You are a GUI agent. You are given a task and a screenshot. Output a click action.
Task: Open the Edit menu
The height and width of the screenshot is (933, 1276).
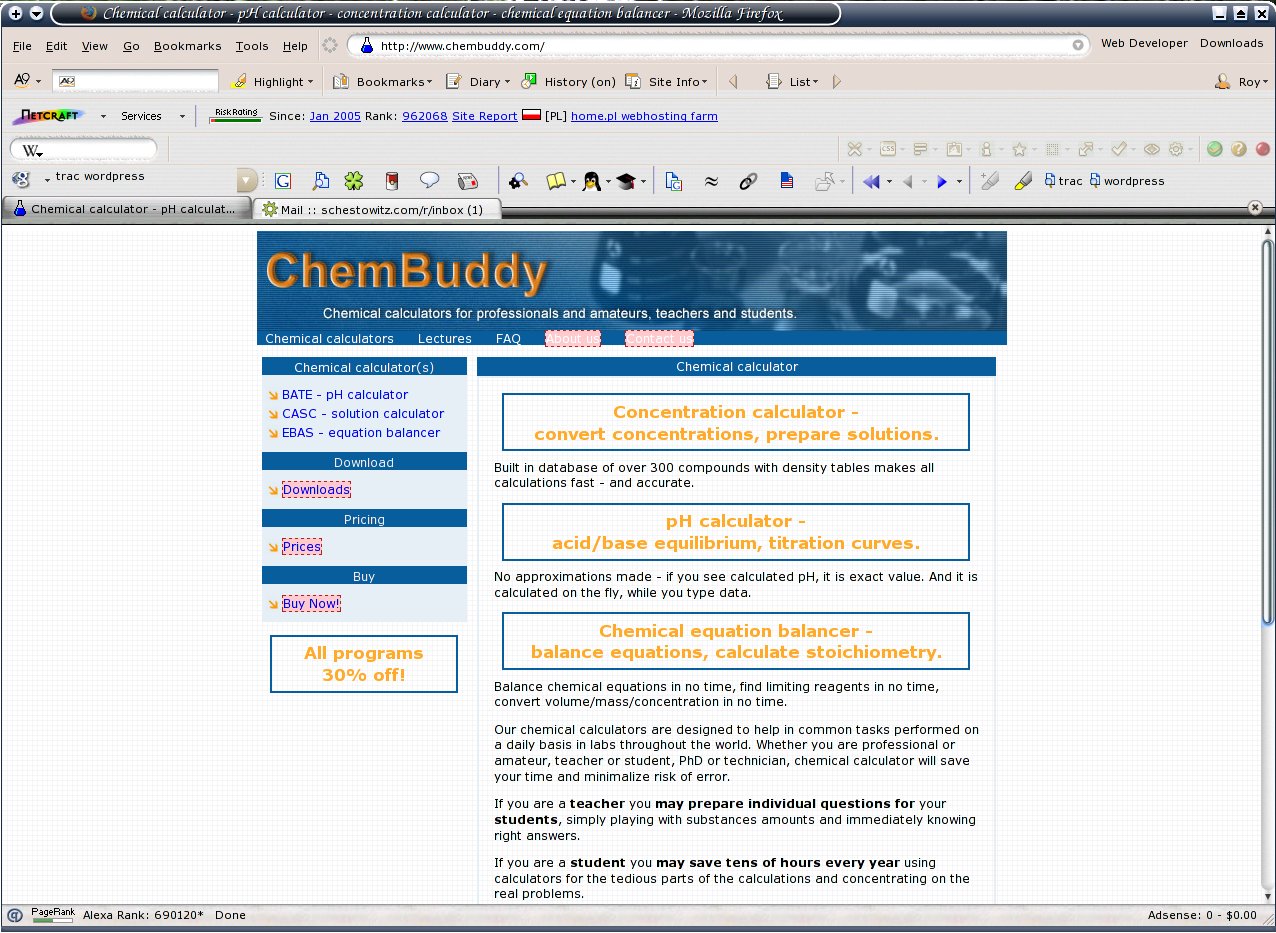pos(57,46)
